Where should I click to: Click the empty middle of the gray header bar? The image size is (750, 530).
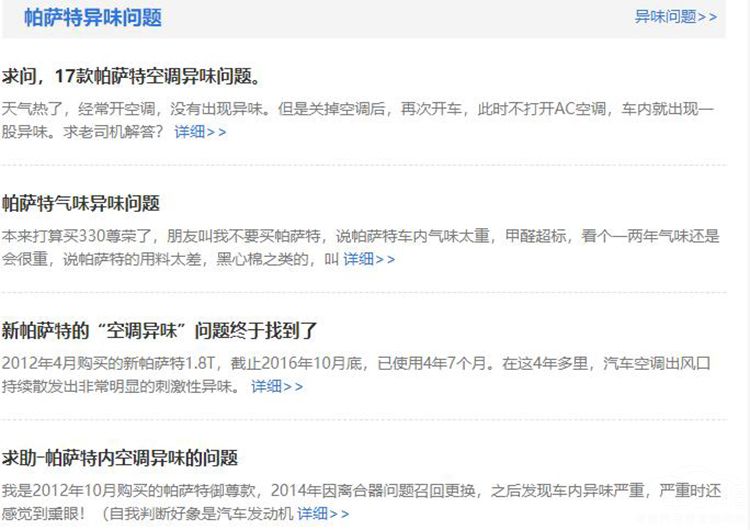click(400, 18)
